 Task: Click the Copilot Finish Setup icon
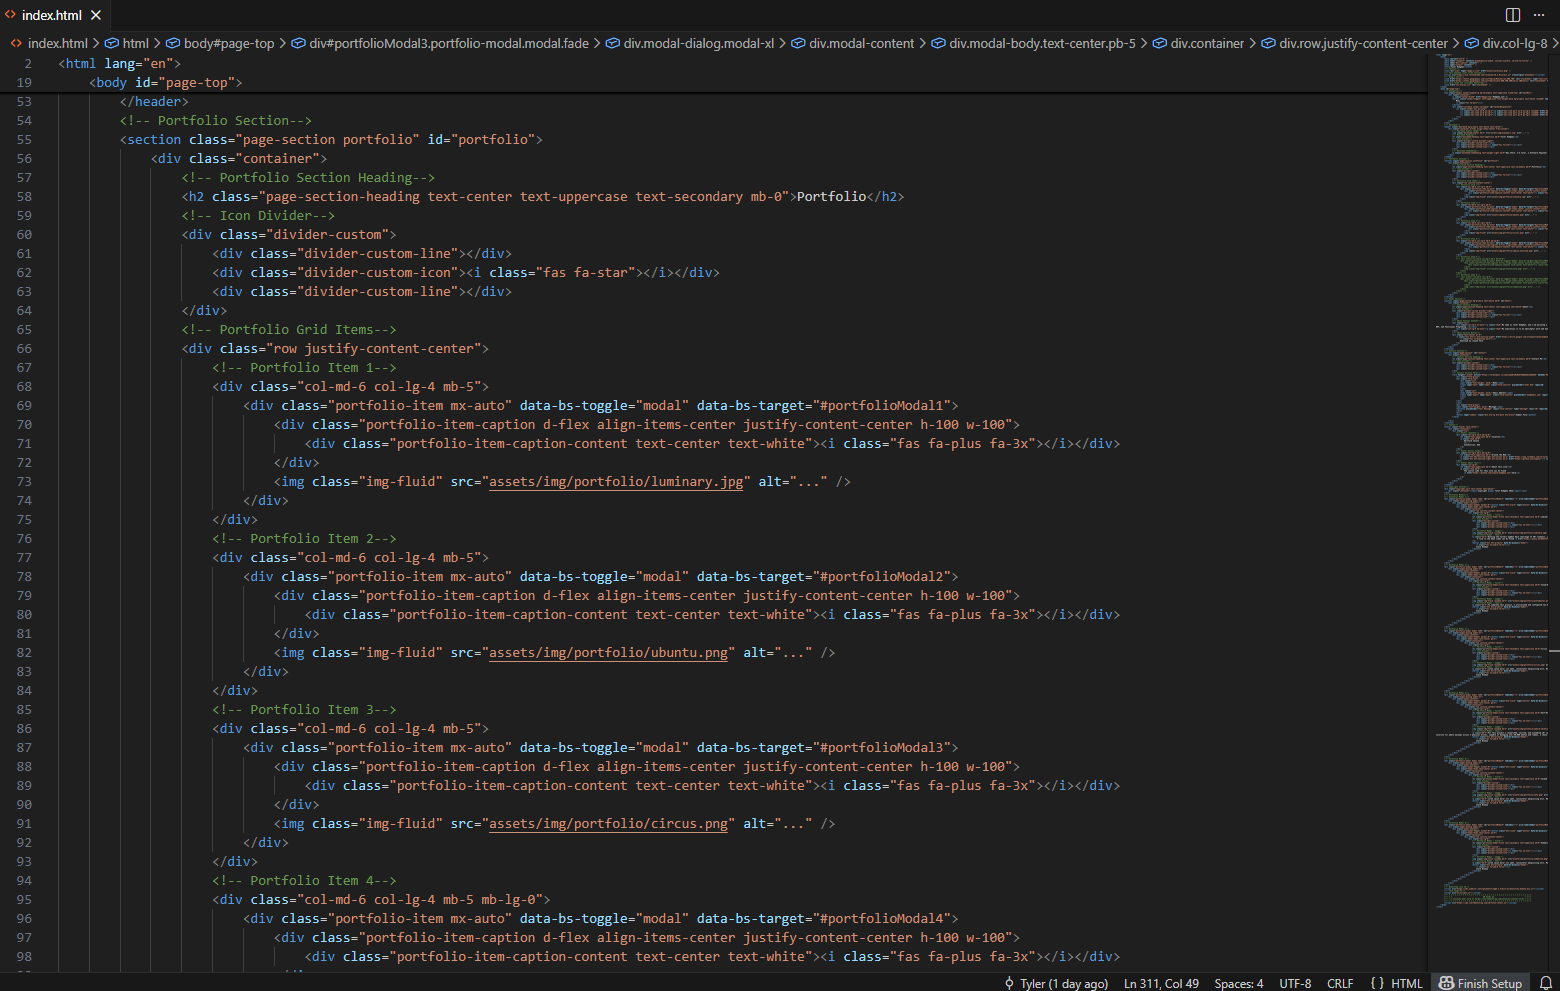click(1446, 983)
